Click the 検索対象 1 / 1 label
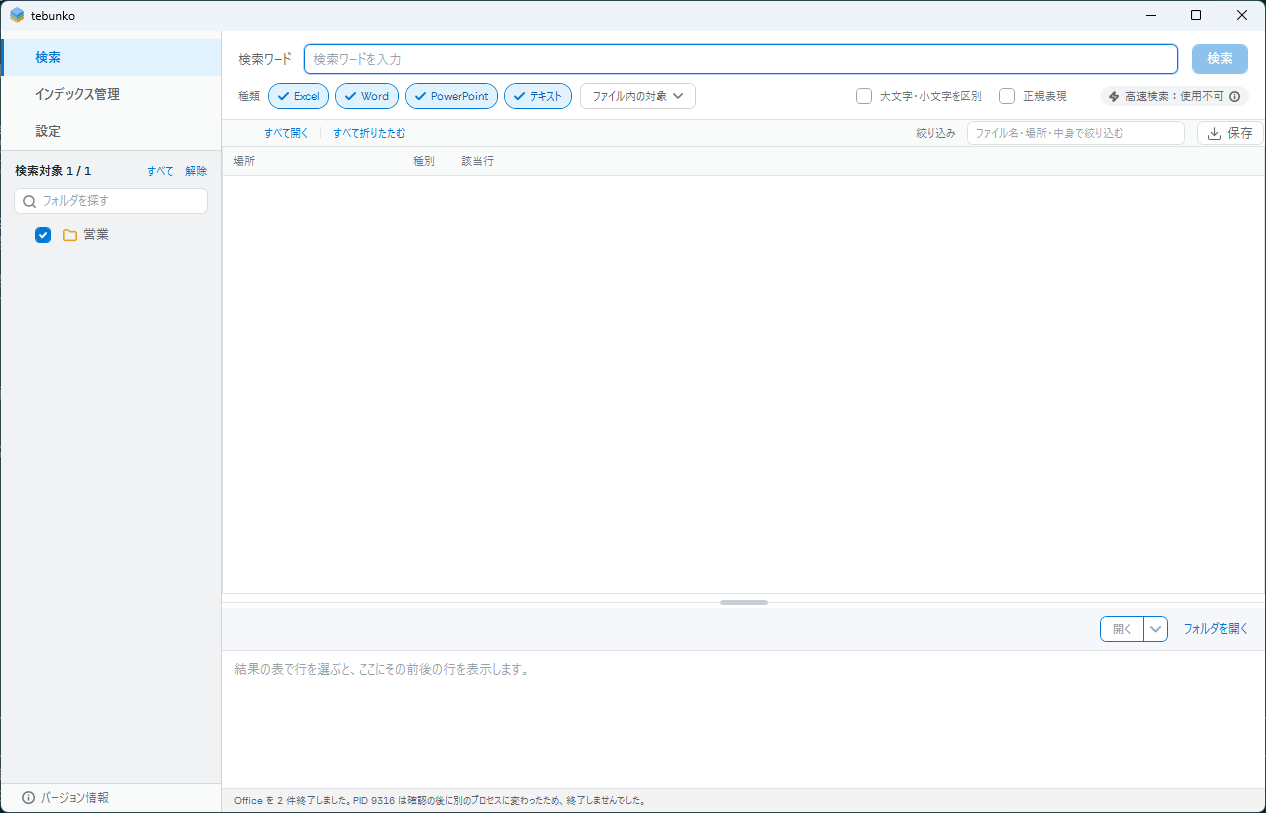Image resolution: width=1266 pixels, height=813 pixels. pos(53,171)
